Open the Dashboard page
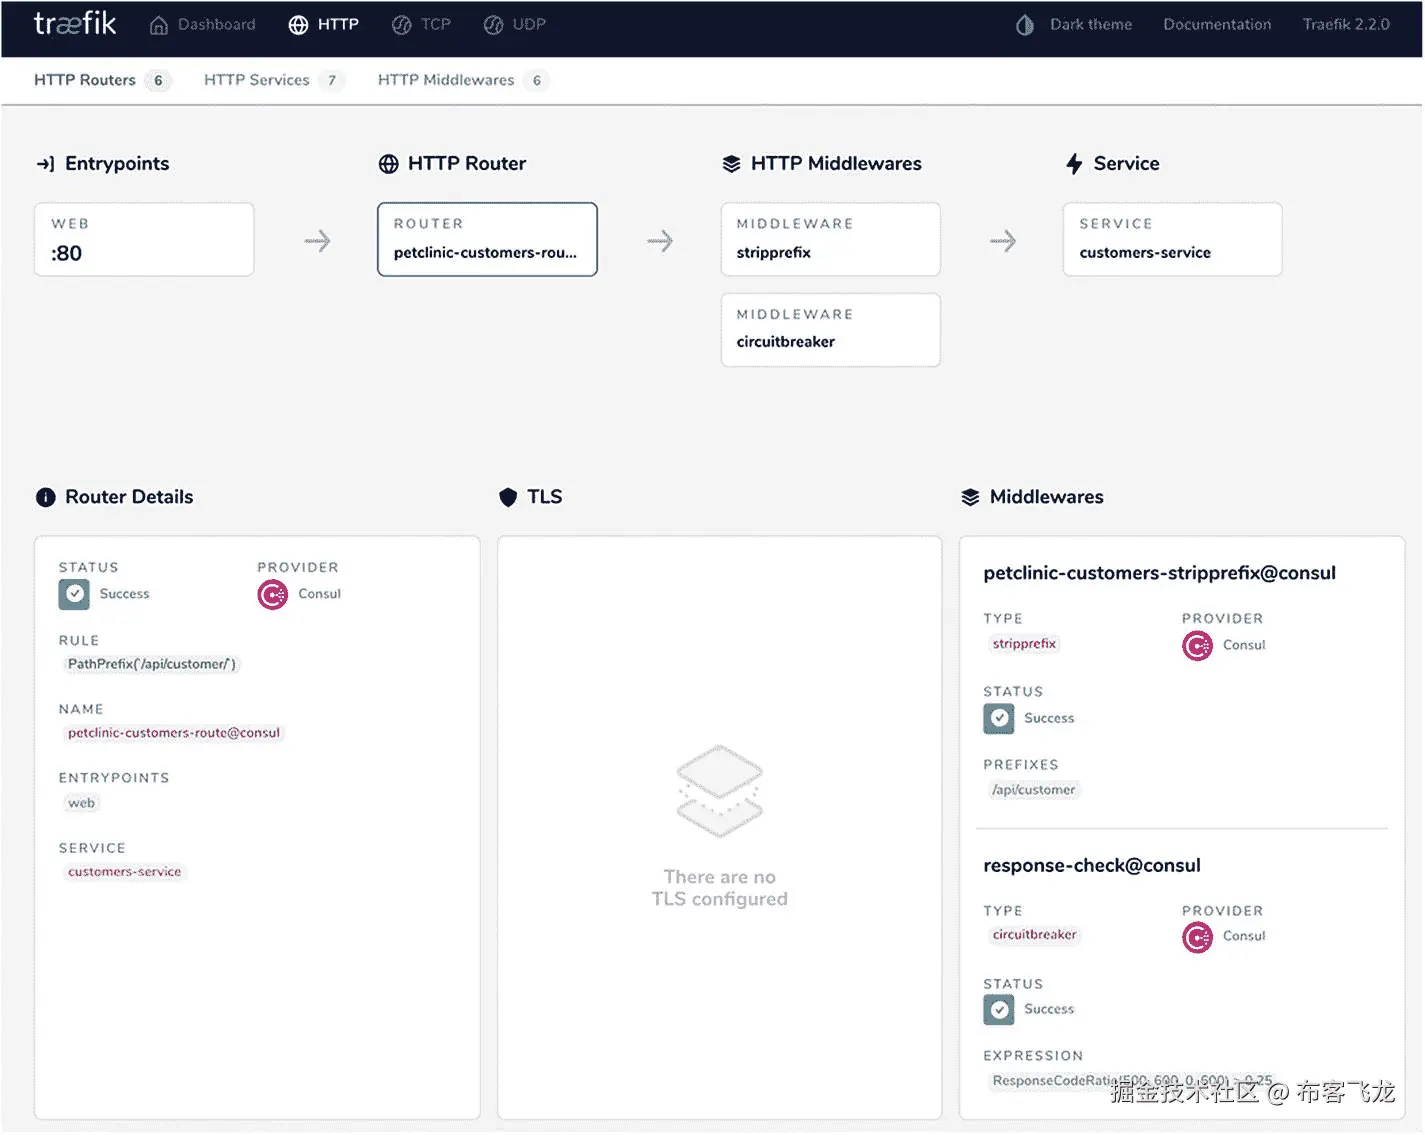Screen dimensions: 1425x1135 202,25
